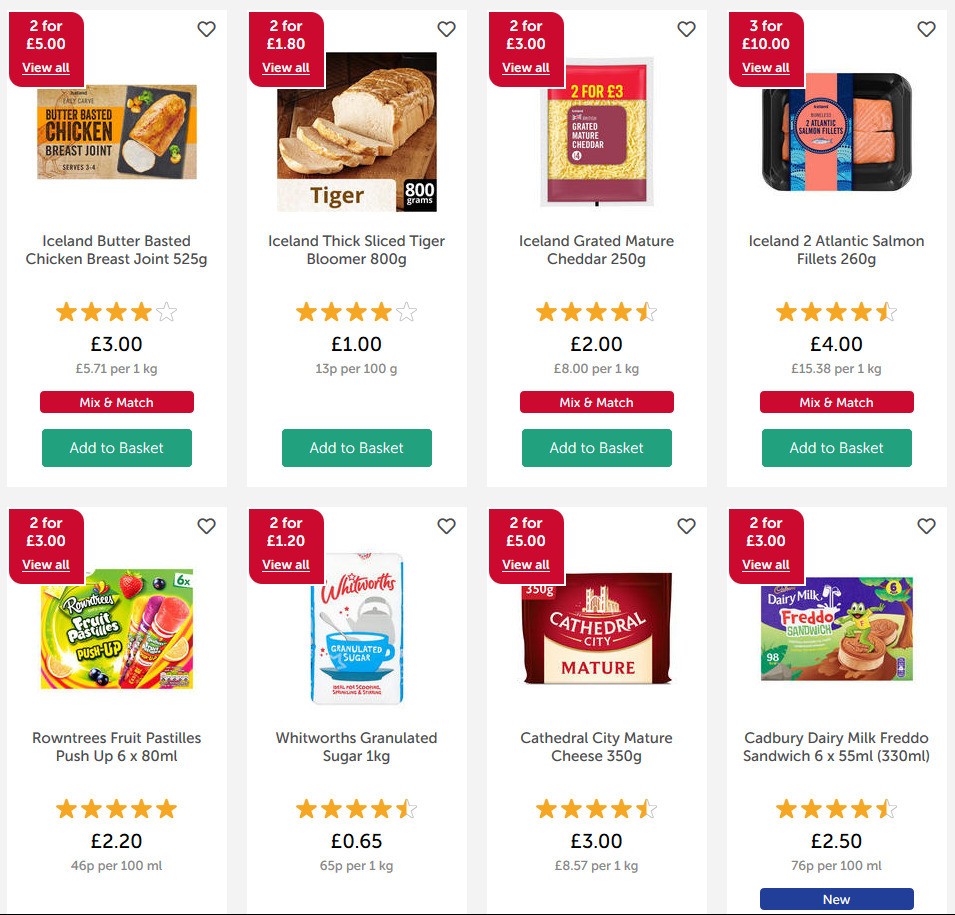Open View all under 2 for £1.20 offer

[x=286, y=565]
